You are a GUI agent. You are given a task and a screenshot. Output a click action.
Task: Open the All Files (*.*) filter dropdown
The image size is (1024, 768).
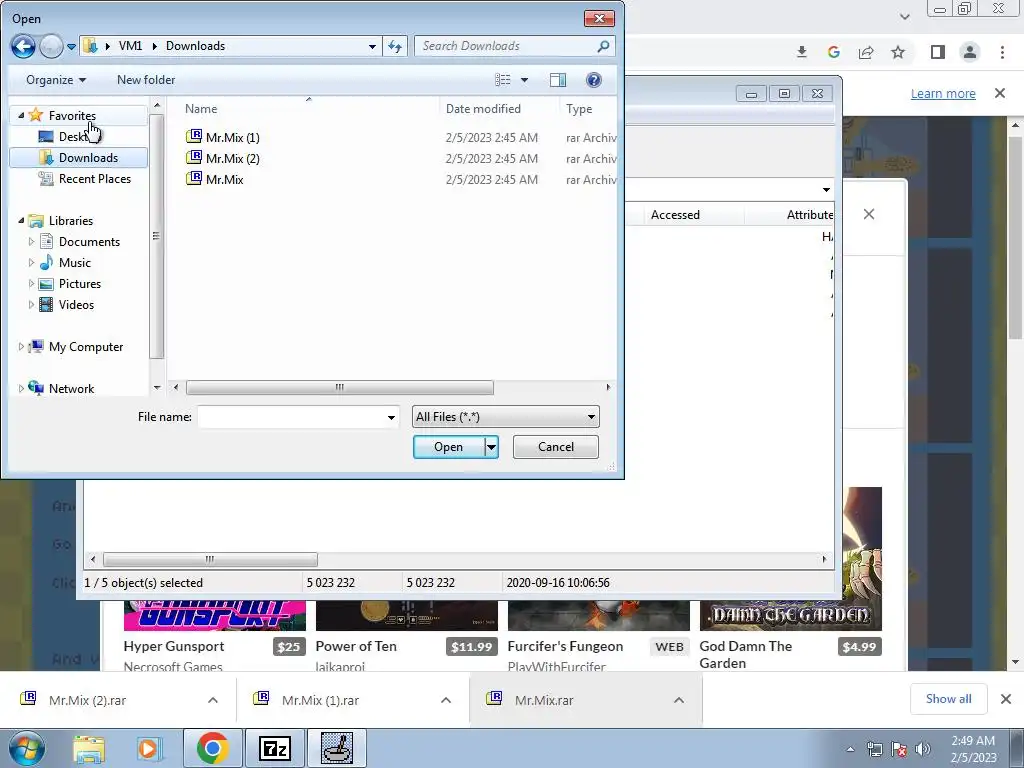tap(505, 417)
